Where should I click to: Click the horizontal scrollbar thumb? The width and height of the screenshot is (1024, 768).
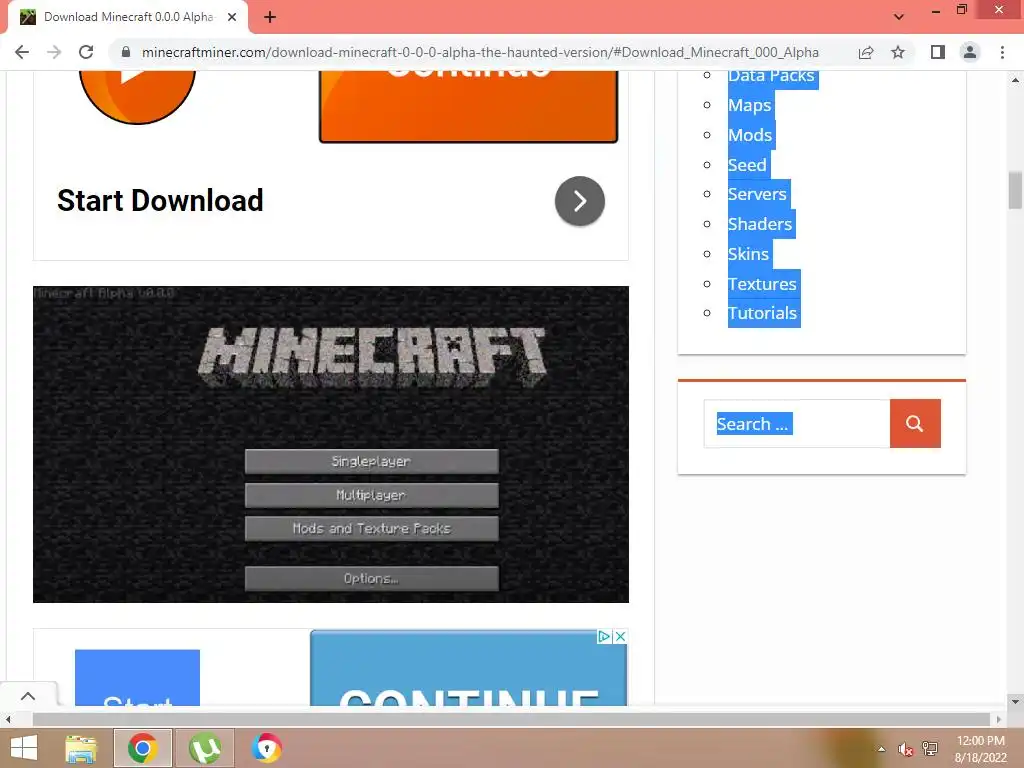pos(511,720)
